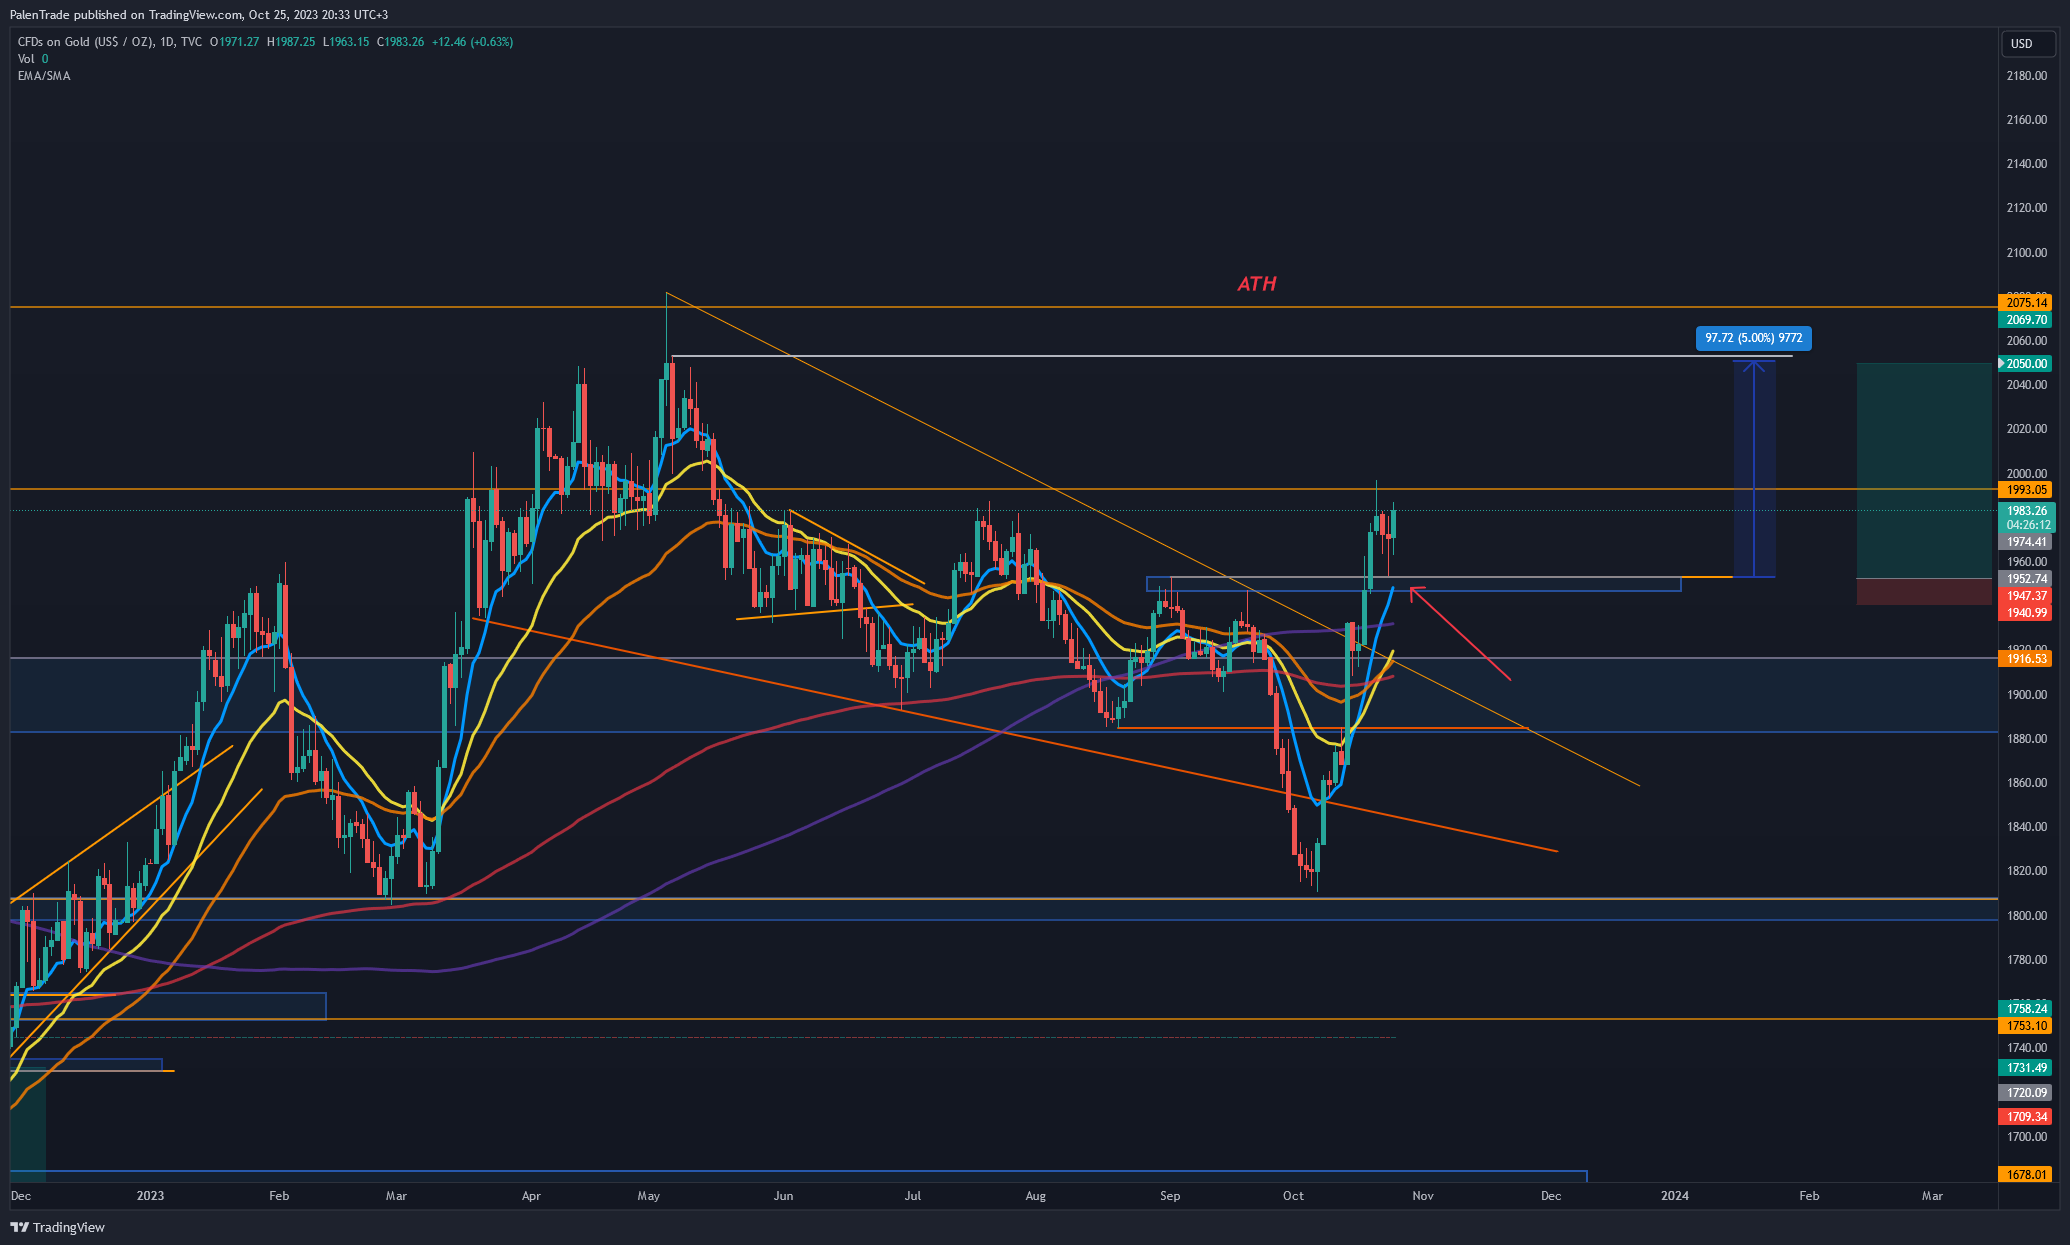Click the 1709.34 red price label

[2026, 1117]
